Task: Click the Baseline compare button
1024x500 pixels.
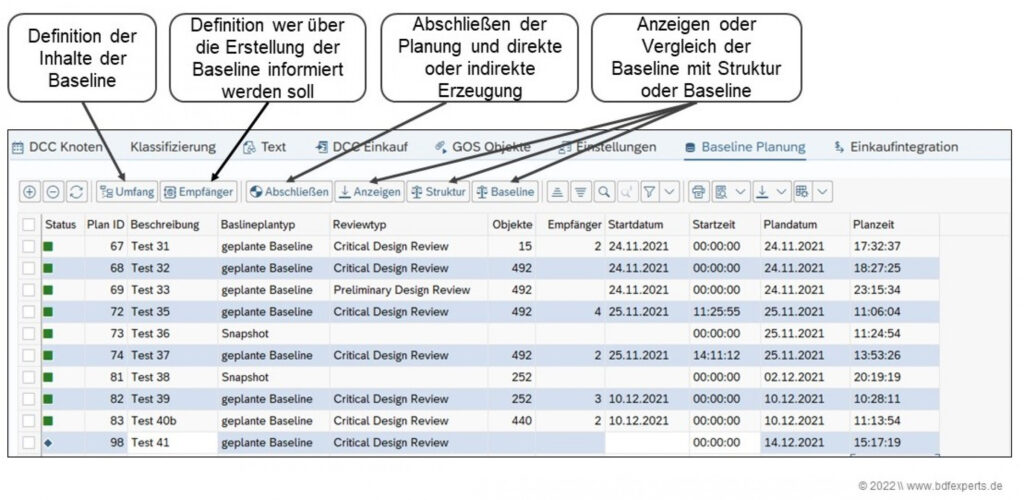Action: [505, 192]
